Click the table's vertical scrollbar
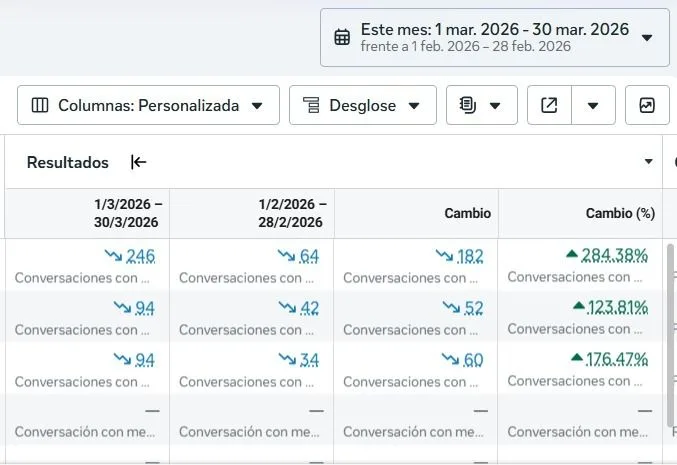 (x=671, y=335)
